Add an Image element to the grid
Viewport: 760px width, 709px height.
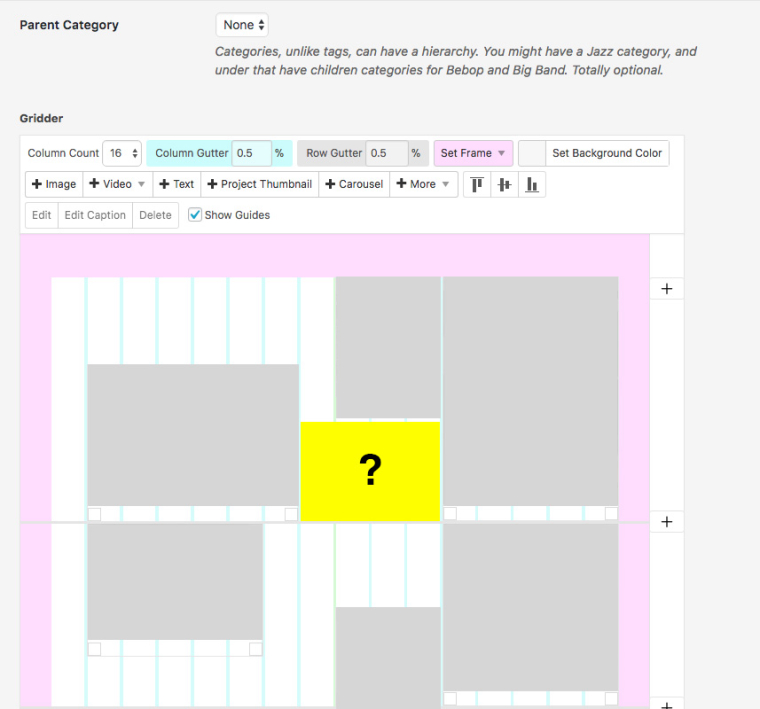pos(54,184)
